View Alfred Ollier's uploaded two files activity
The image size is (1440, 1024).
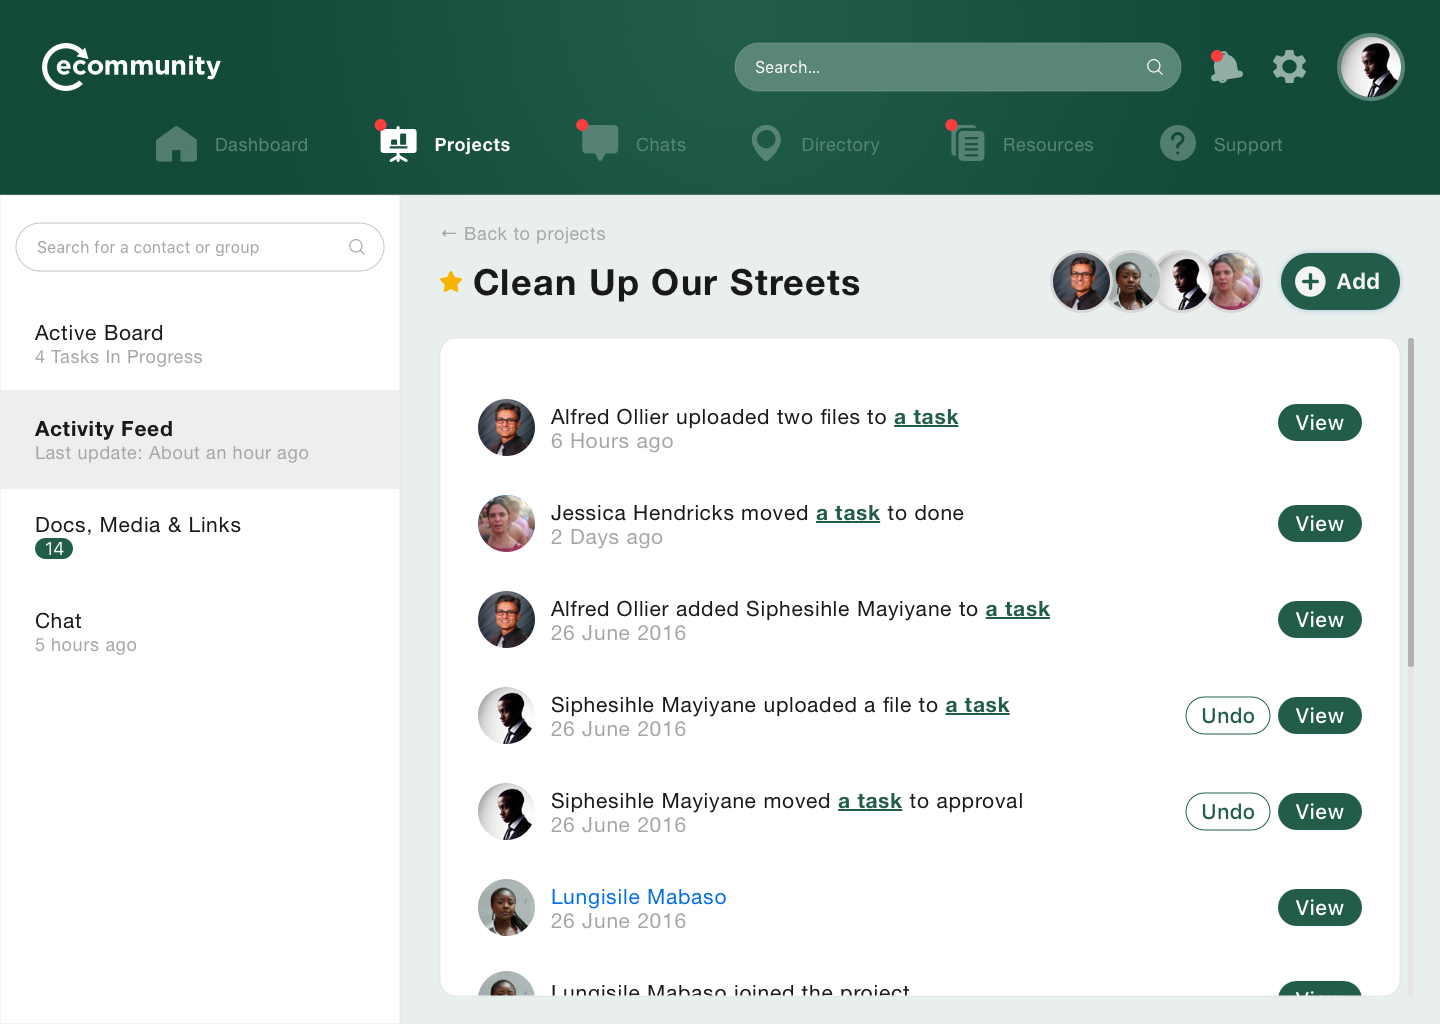click(x=1319, y=423)
